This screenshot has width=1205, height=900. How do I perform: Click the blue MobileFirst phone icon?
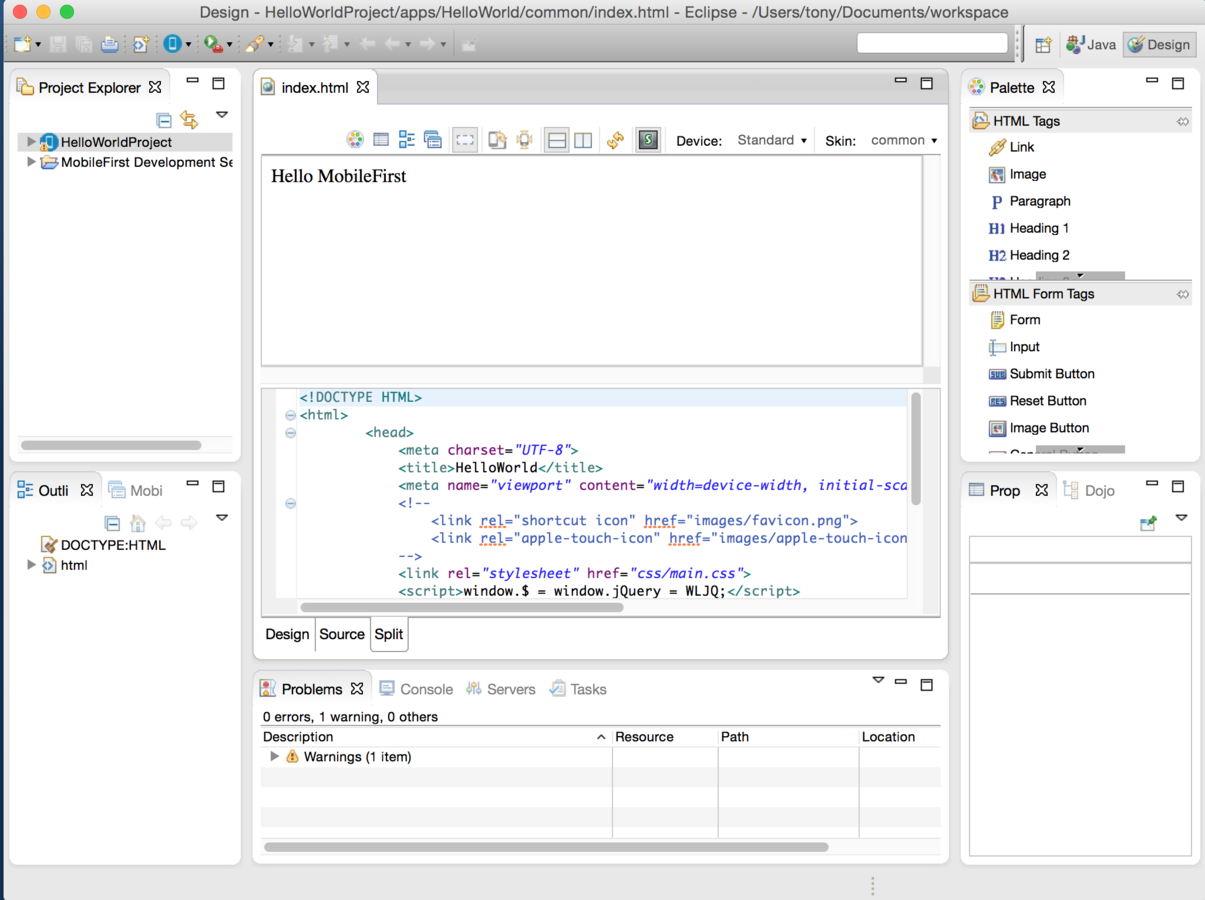(172, 44)
